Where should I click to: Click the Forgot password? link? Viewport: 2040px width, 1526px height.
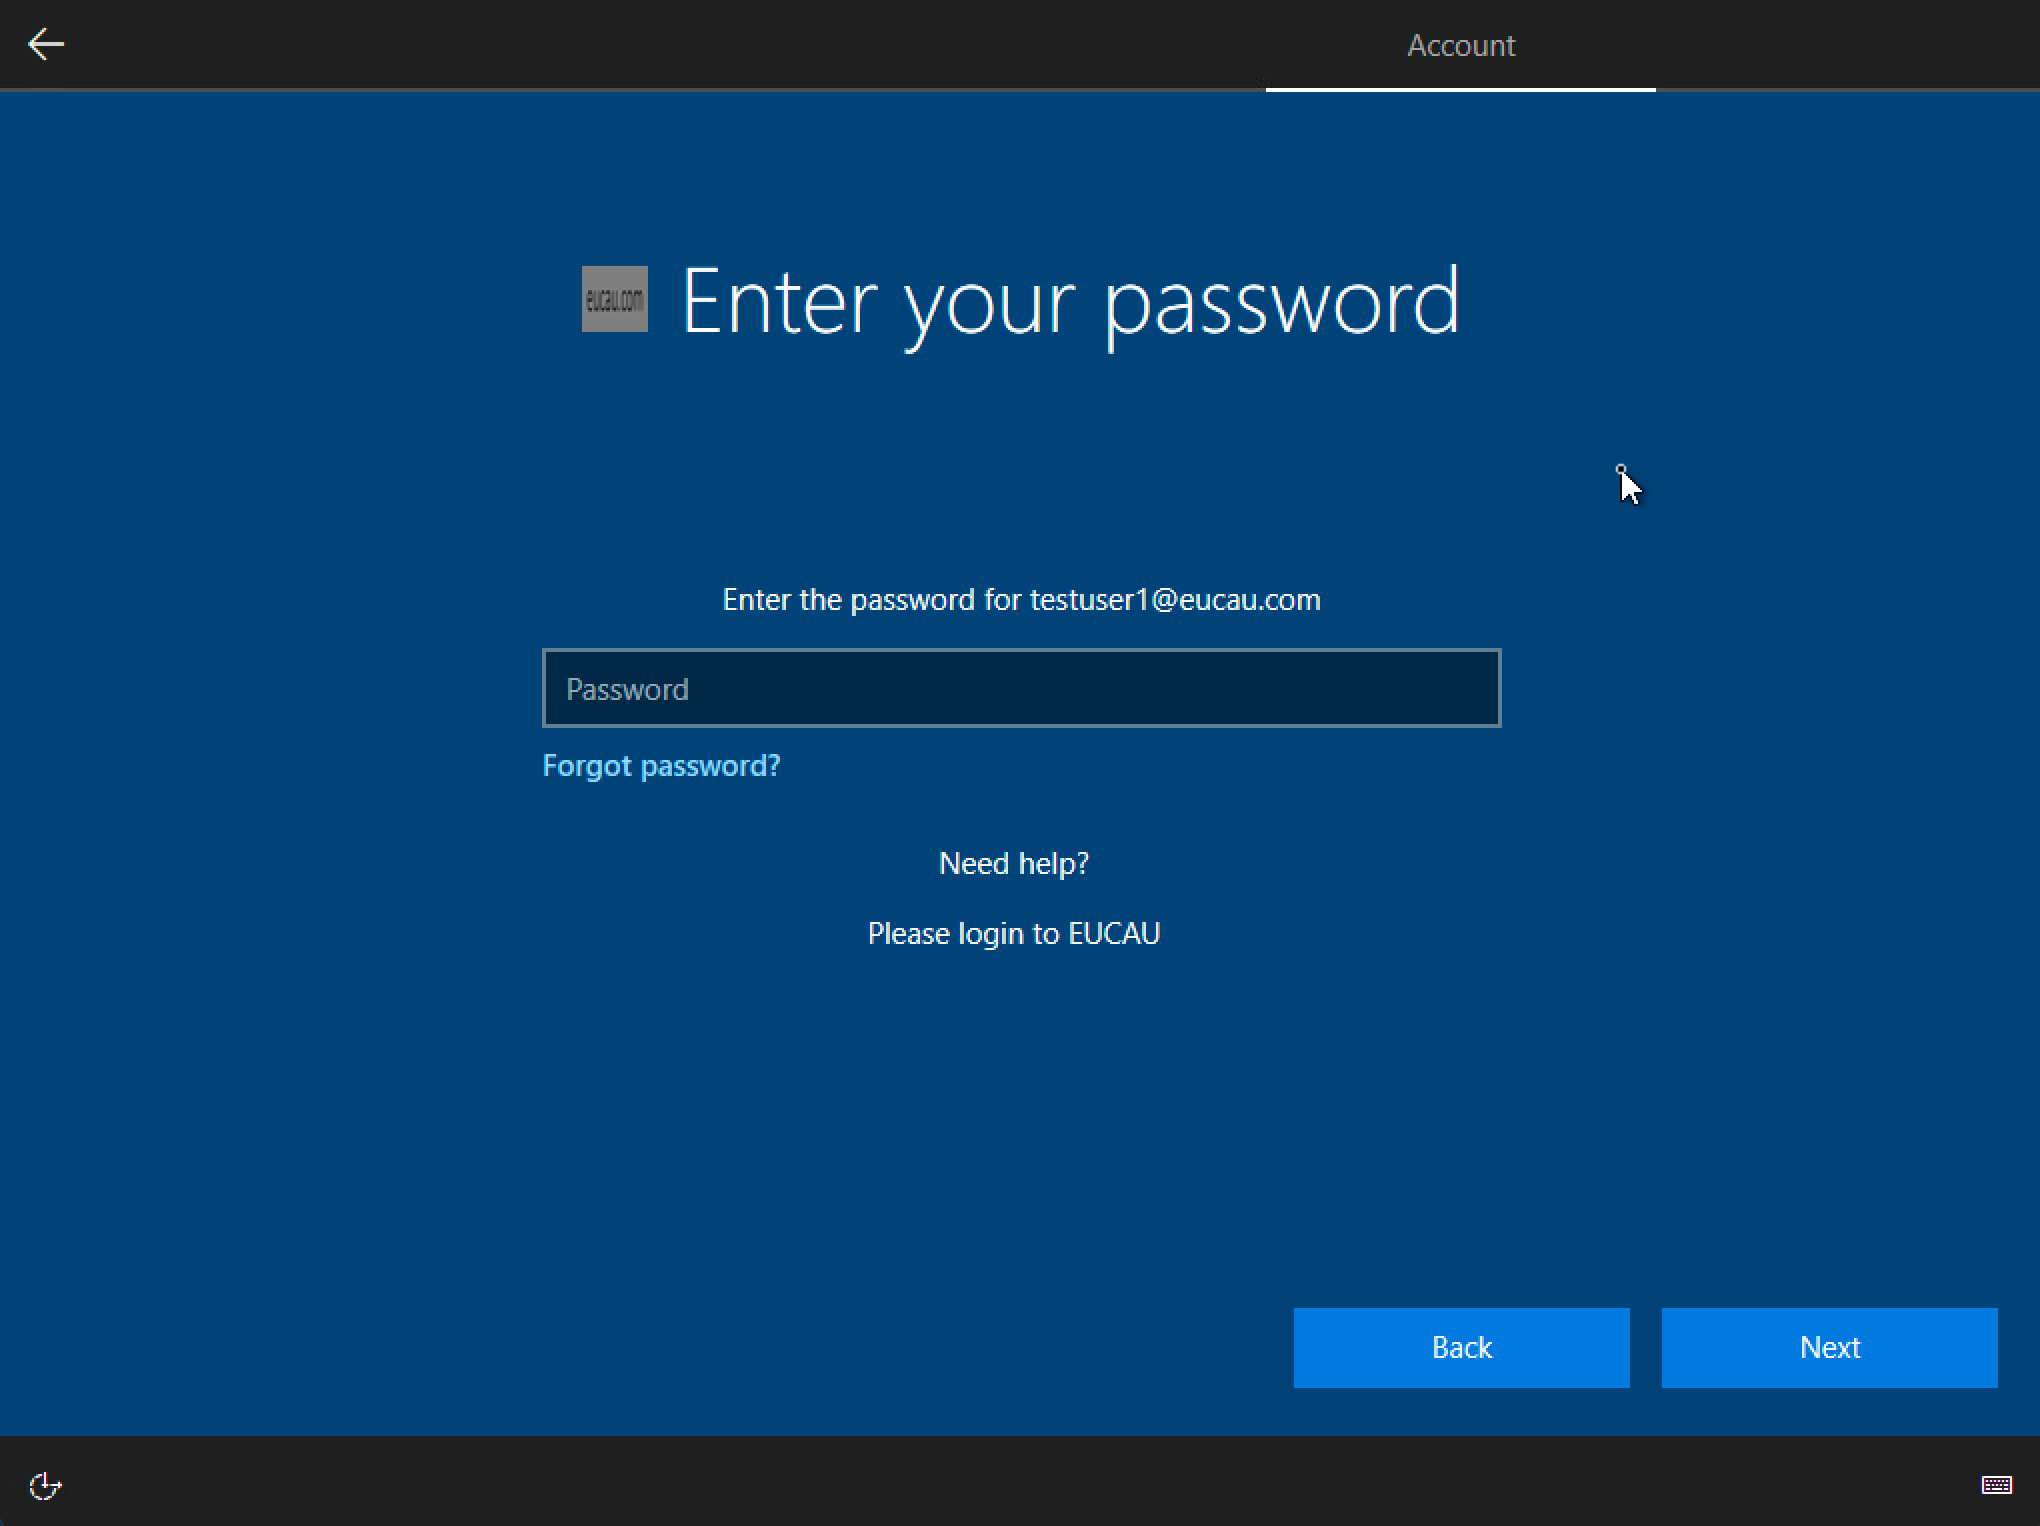coord(661,766)
